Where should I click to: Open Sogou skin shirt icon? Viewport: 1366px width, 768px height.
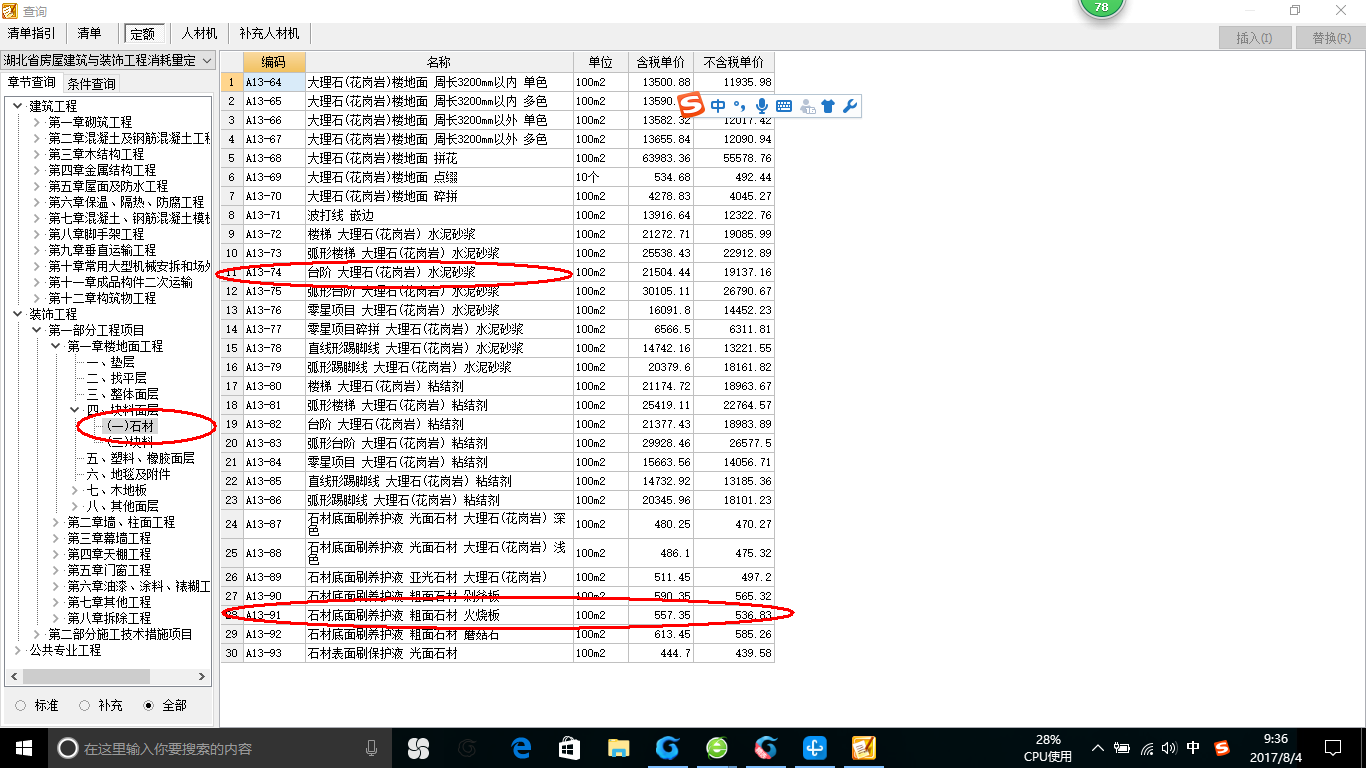click(x=828, y=106)
